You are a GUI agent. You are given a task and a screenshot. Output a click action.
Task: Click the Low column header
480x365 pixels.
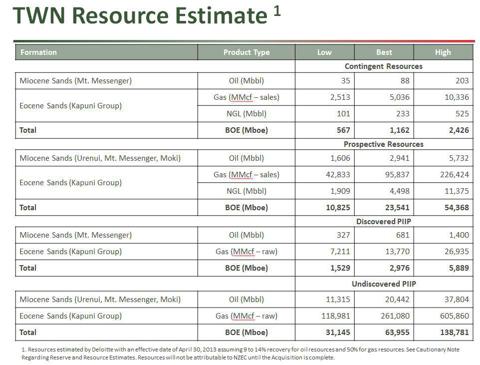[x=325, y=52]
